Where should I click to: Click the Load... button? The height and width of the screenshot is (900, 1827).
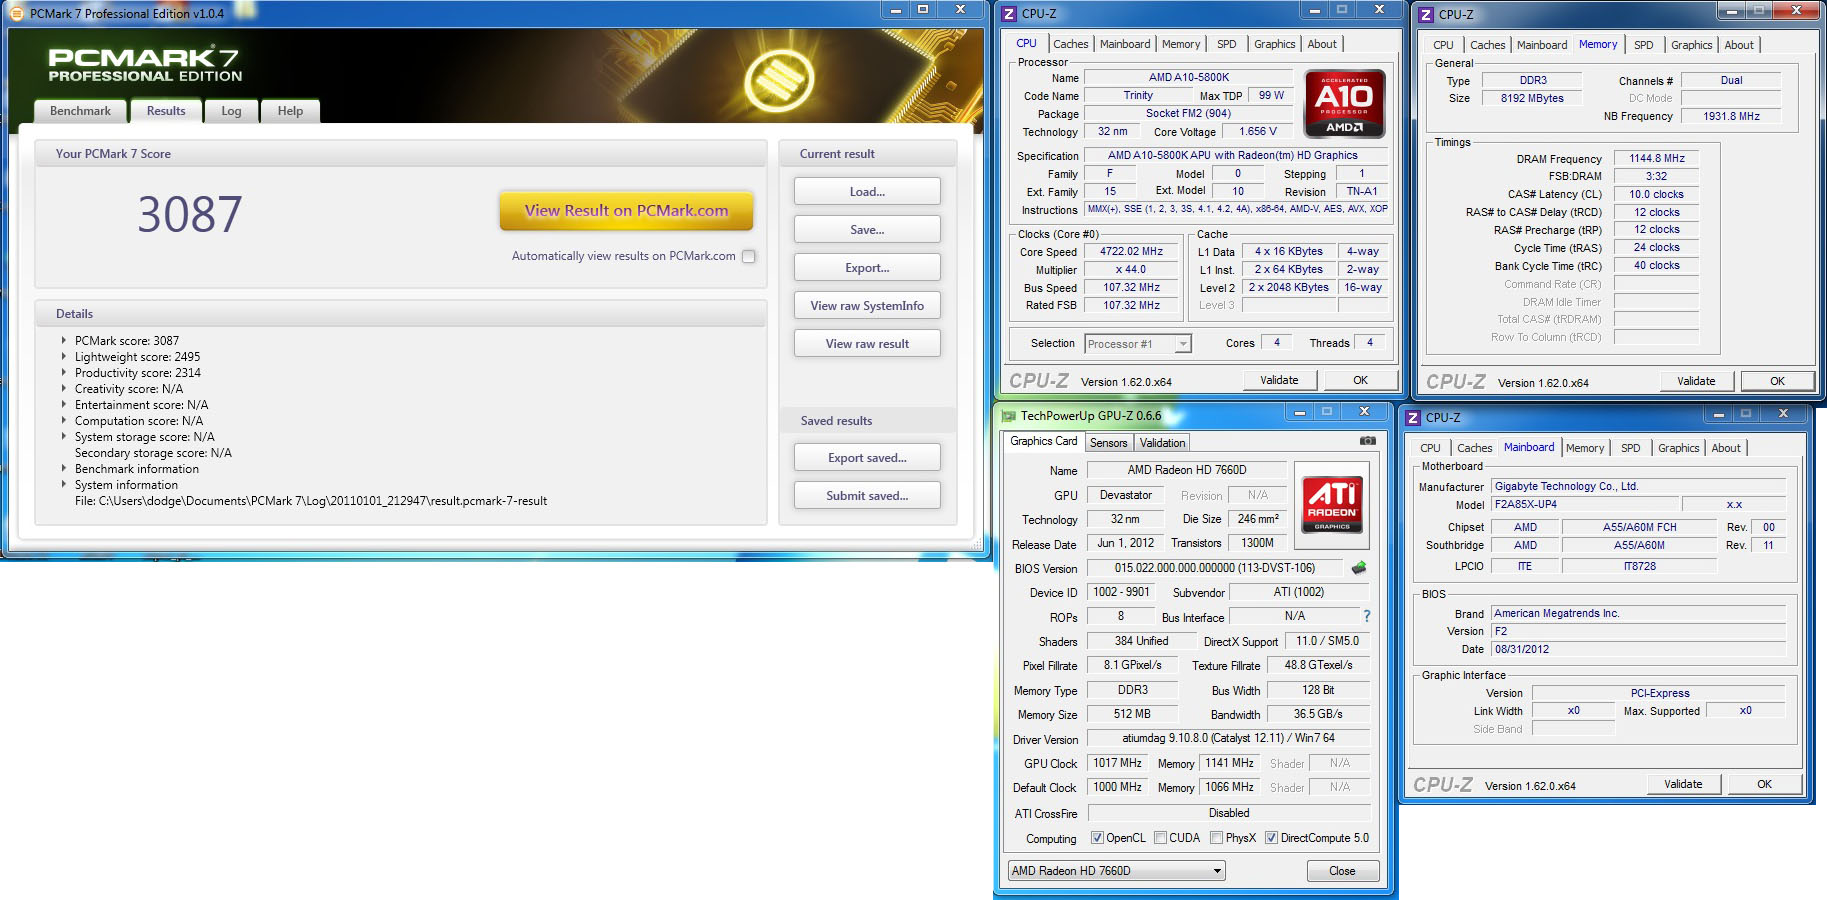tap(867, 192)
